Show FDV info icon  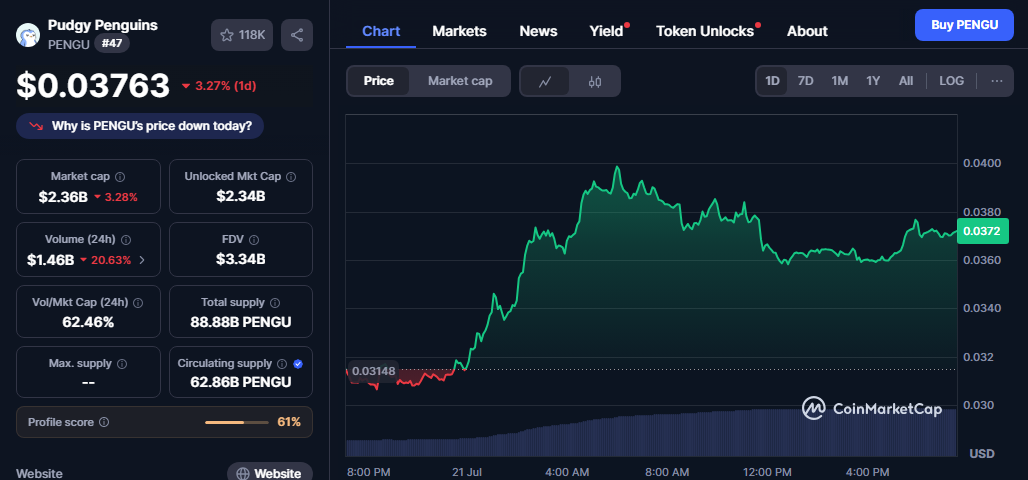point(254,240)
